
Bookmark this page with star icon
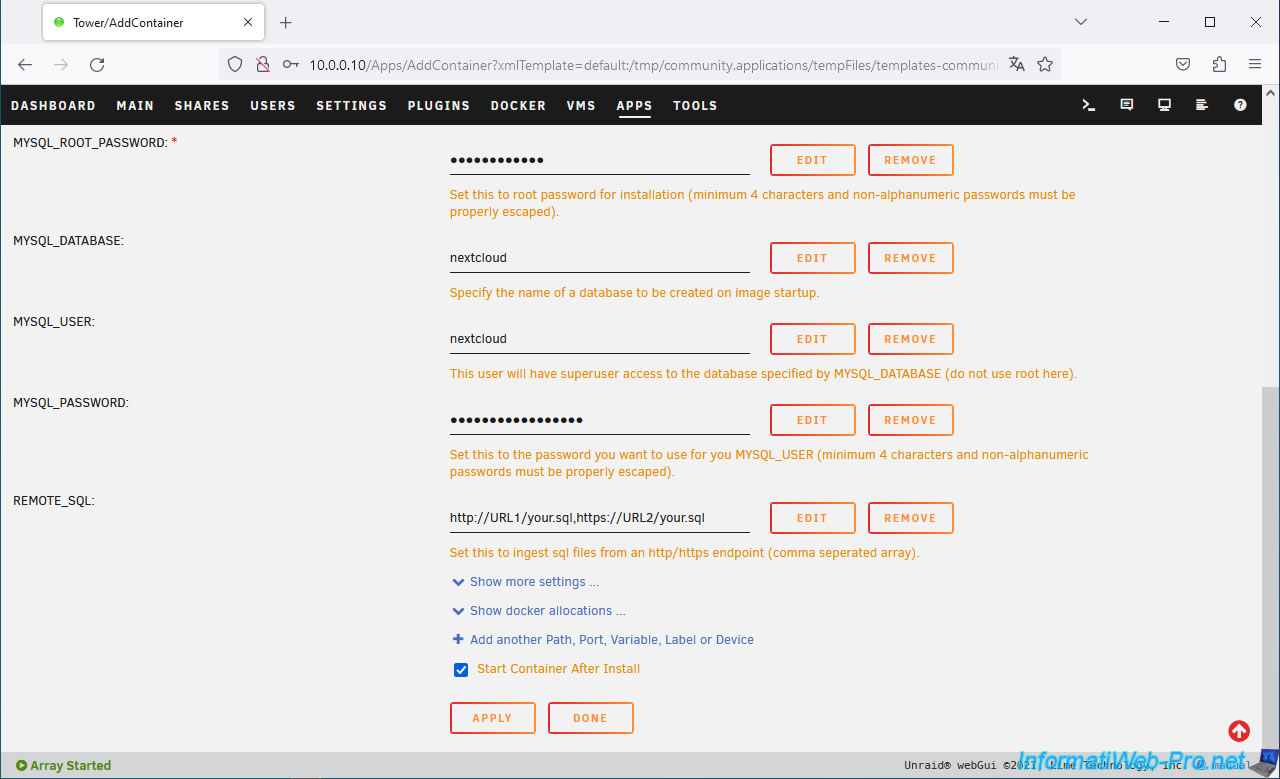[x=1045, y=64]
